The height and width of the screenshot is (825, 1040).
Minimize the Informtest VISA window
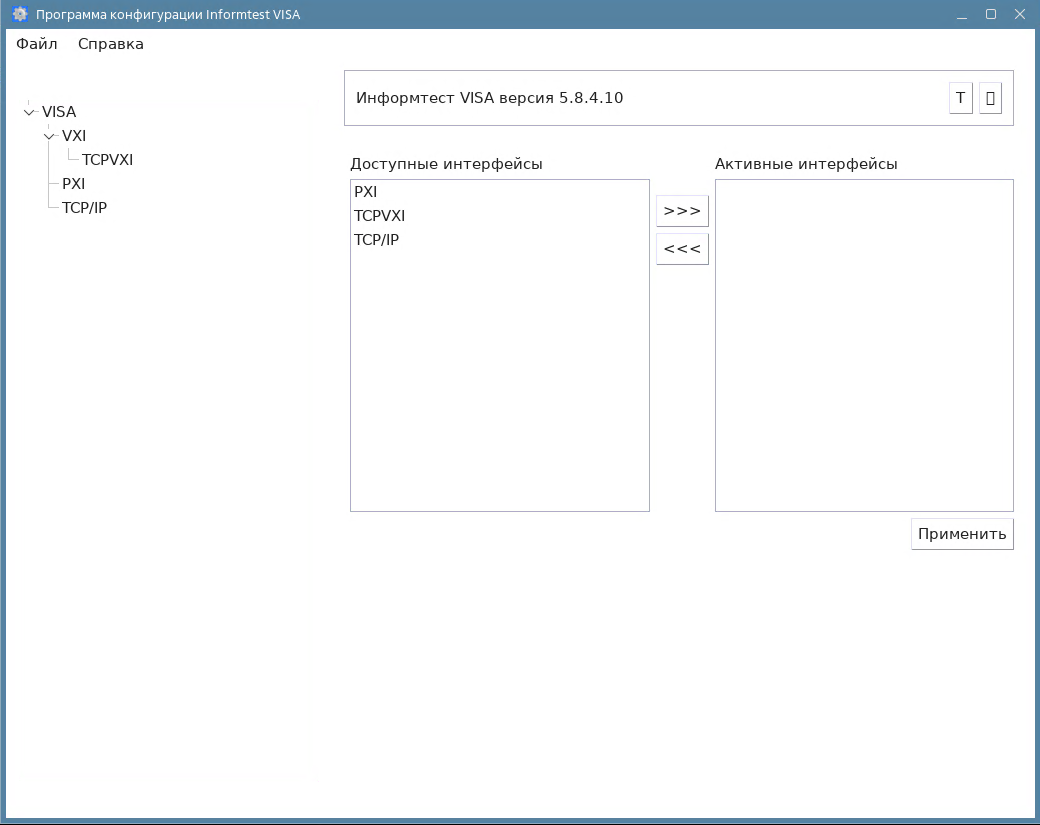coord(962,15)
